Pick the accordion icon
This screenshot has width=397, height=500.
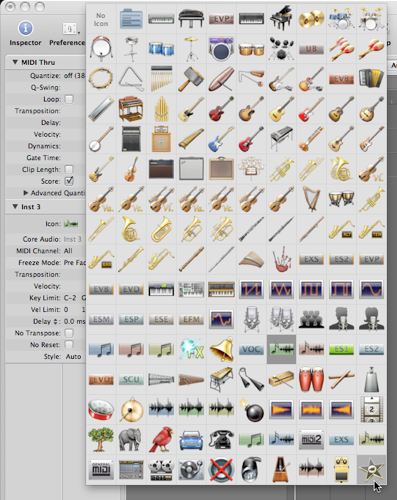(x=371, y=79)
